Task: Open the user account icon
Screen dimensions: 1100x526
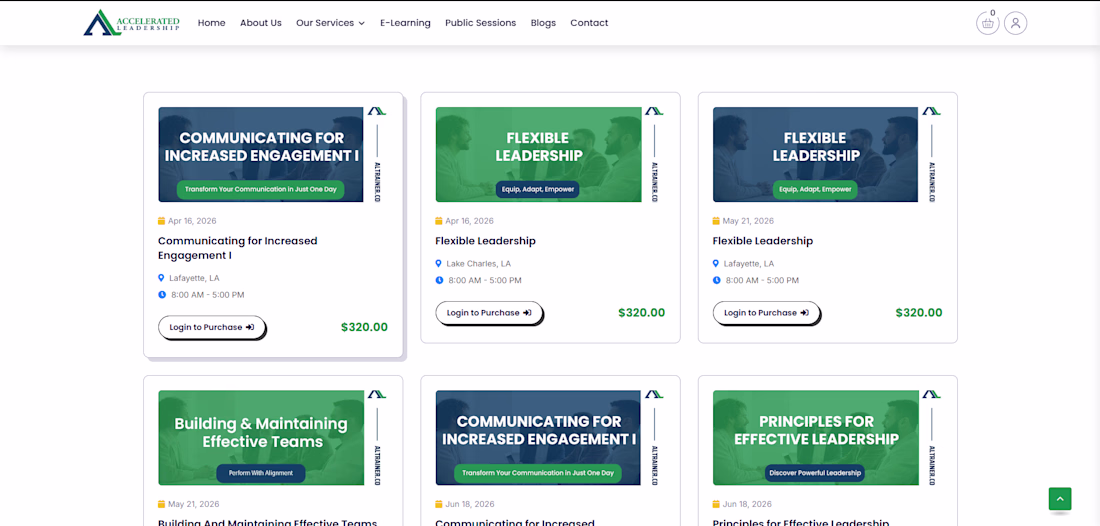Action: 1015,23
